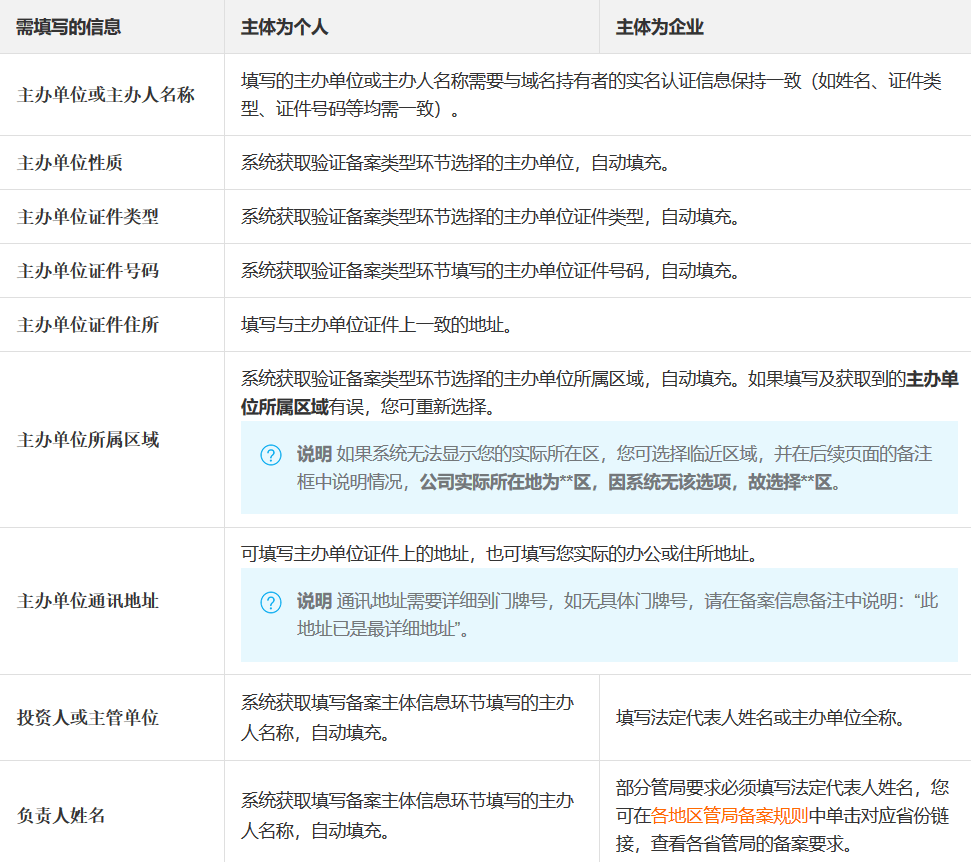
Task: Select the 主办单位证件住所 row label
Action: (88, 324)
